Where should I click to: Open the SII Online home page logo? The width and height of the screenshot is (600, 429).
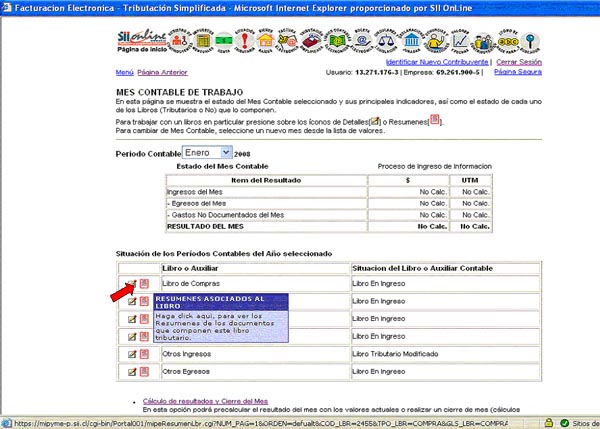[142, 37]
